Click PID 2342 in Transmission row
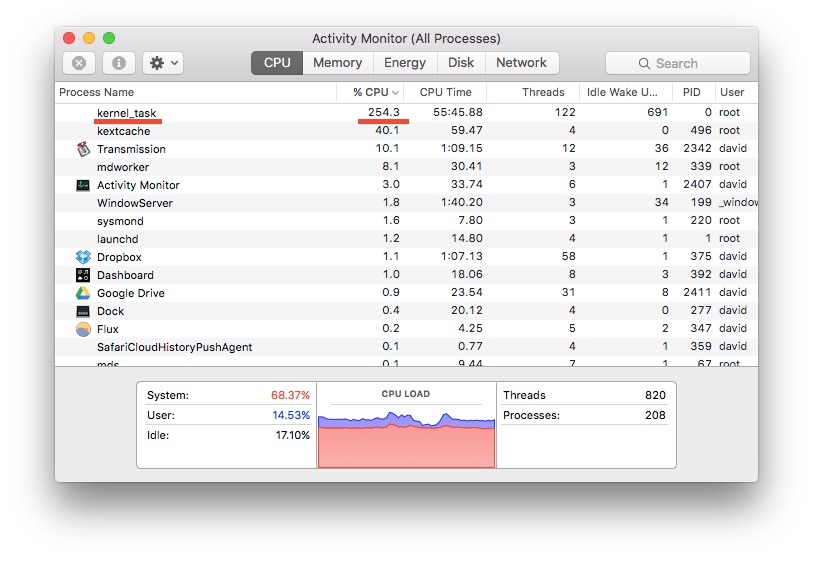Viewport: 817px width, 570px height. coord(697,148)
